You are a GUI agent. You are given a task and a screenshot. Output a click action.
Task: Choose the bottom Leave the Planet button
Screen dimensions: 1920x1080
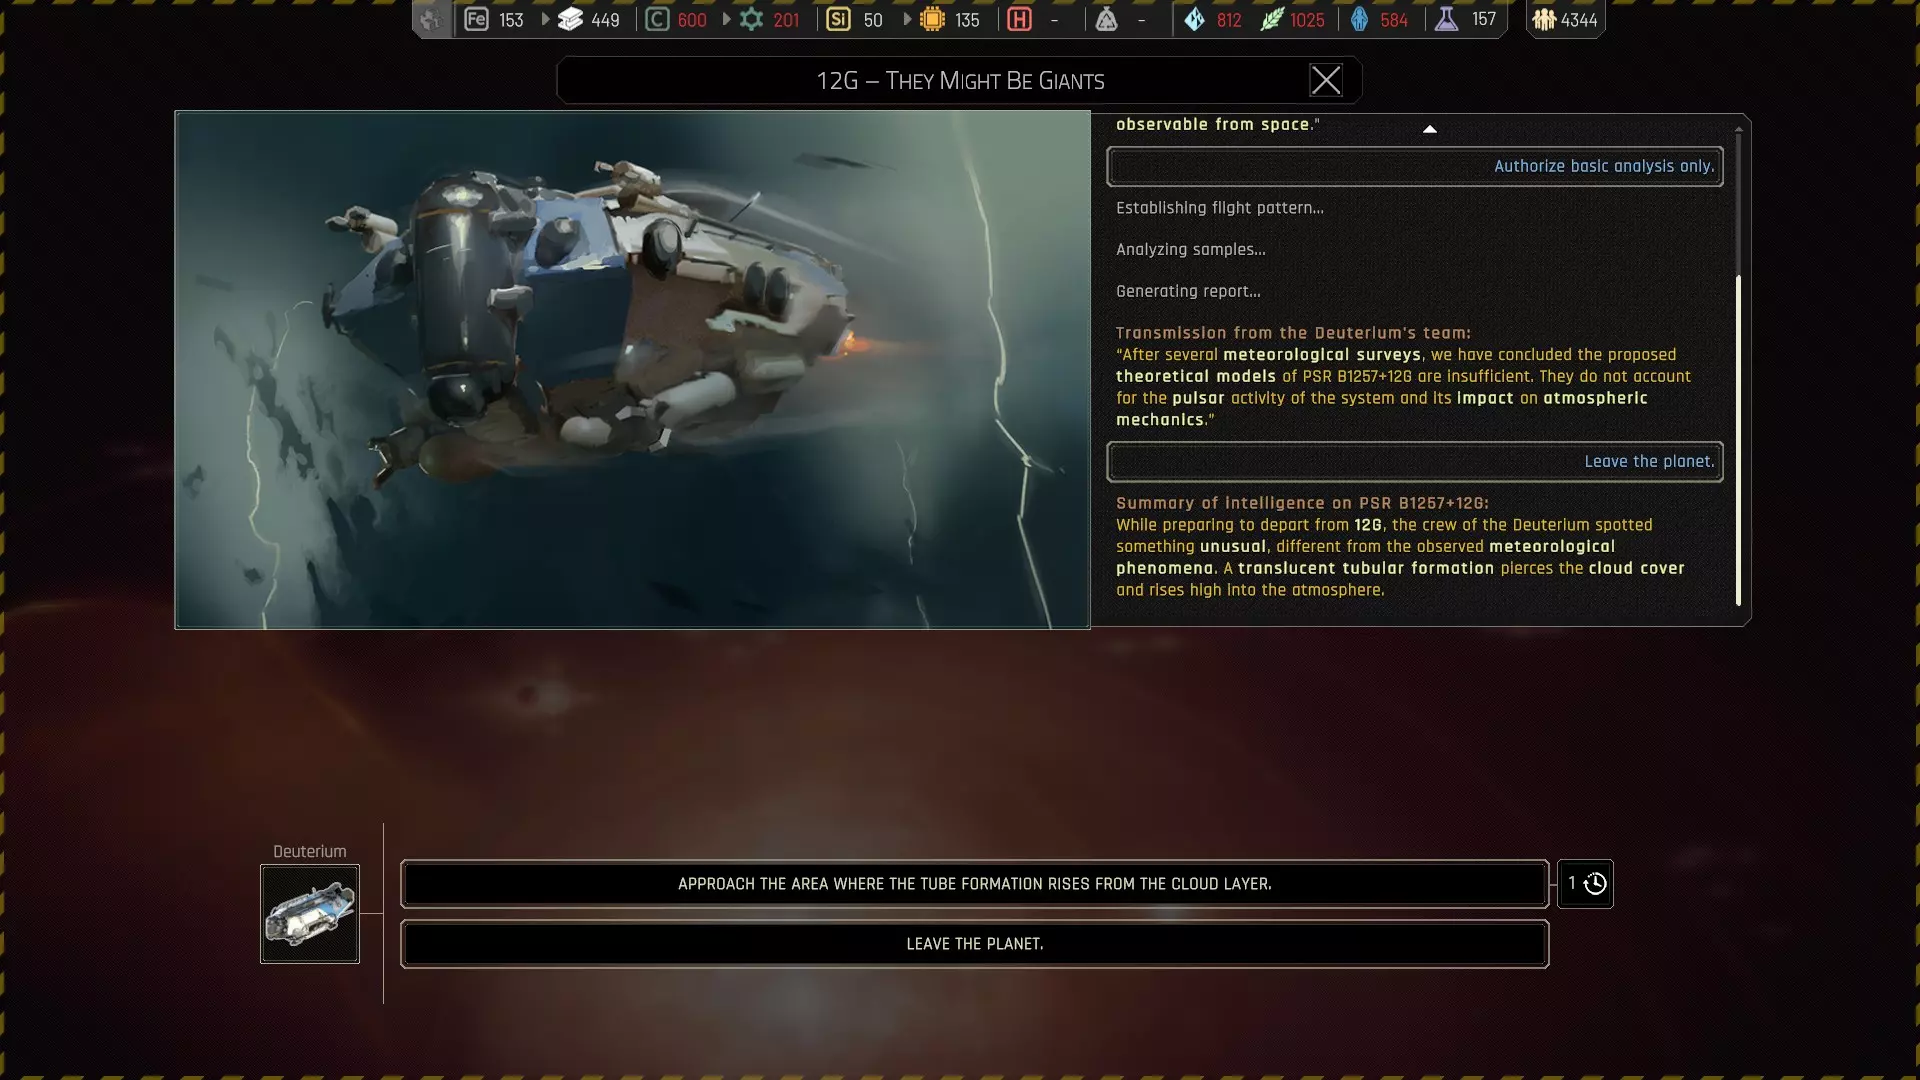pyautogui.click(x=974, y=944)
